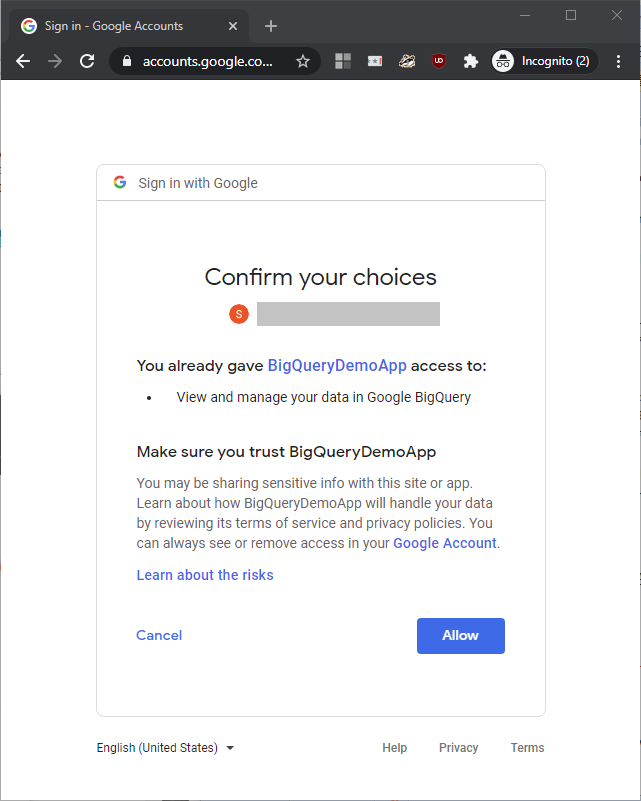Open the Learn about the risks link
The height and width of the screenshot is (801, 641).
(205, 575)
